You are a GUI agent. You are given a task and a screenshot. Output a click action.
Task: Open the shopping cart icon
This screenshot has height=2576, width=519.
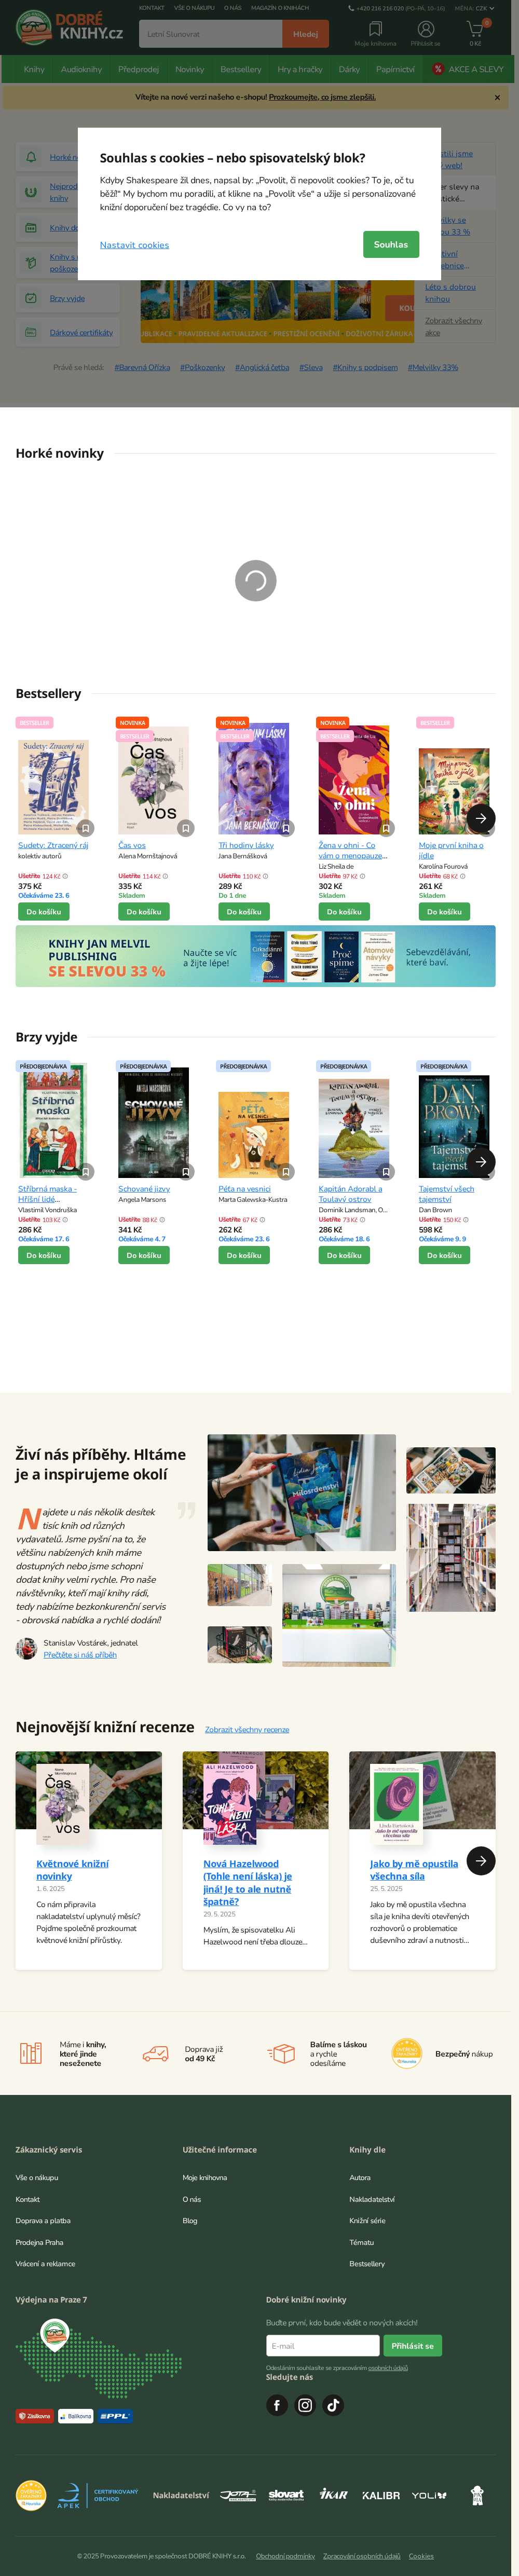[475, 29]
